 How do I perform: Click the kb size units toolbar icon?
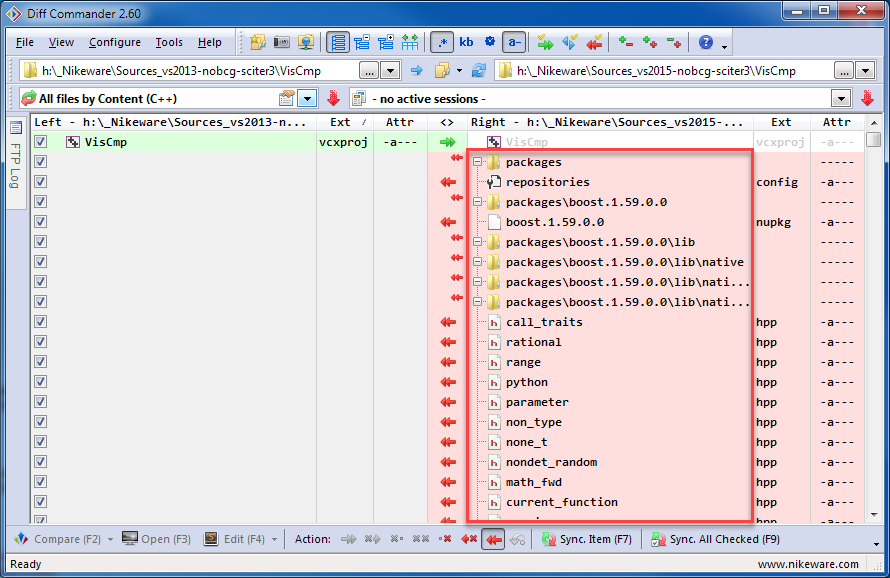(x=466, y=42)
